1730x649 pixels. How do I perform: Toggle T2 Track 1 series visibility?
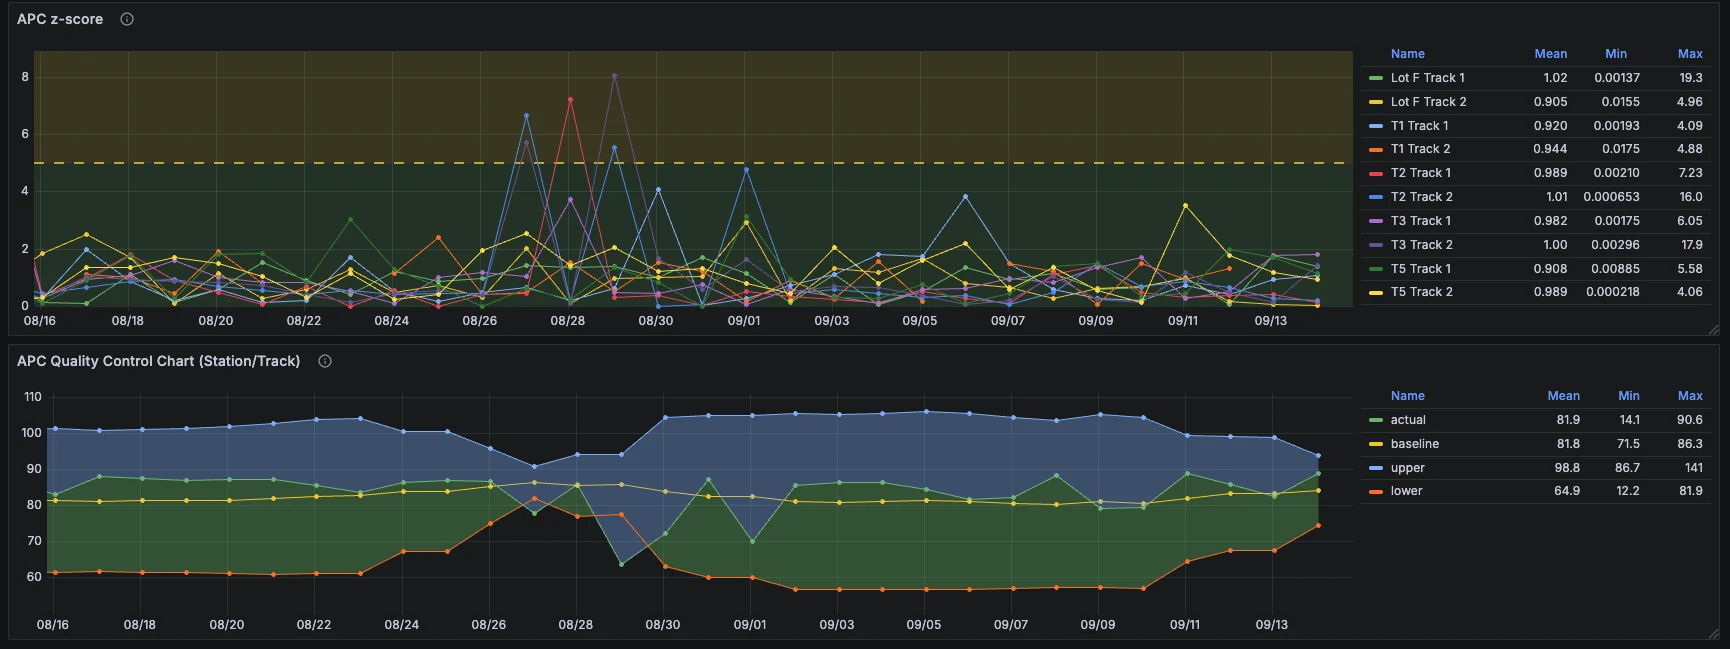coord(1420,173)
